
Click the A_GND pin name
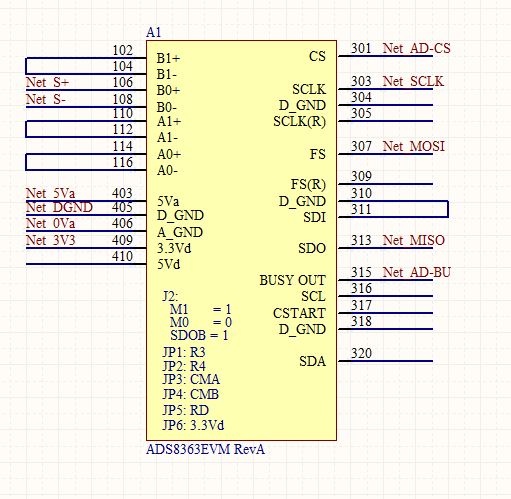click(x=180, y=232)
